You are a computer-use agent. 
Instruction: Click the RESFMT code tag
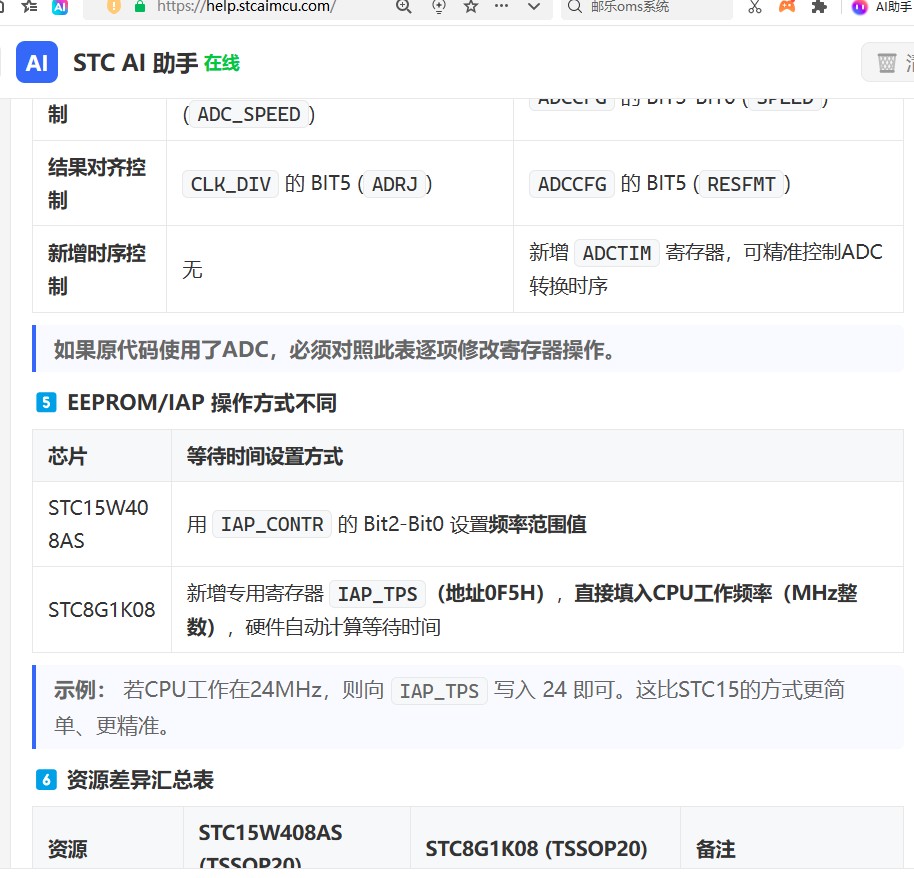[x=741, y=184]
